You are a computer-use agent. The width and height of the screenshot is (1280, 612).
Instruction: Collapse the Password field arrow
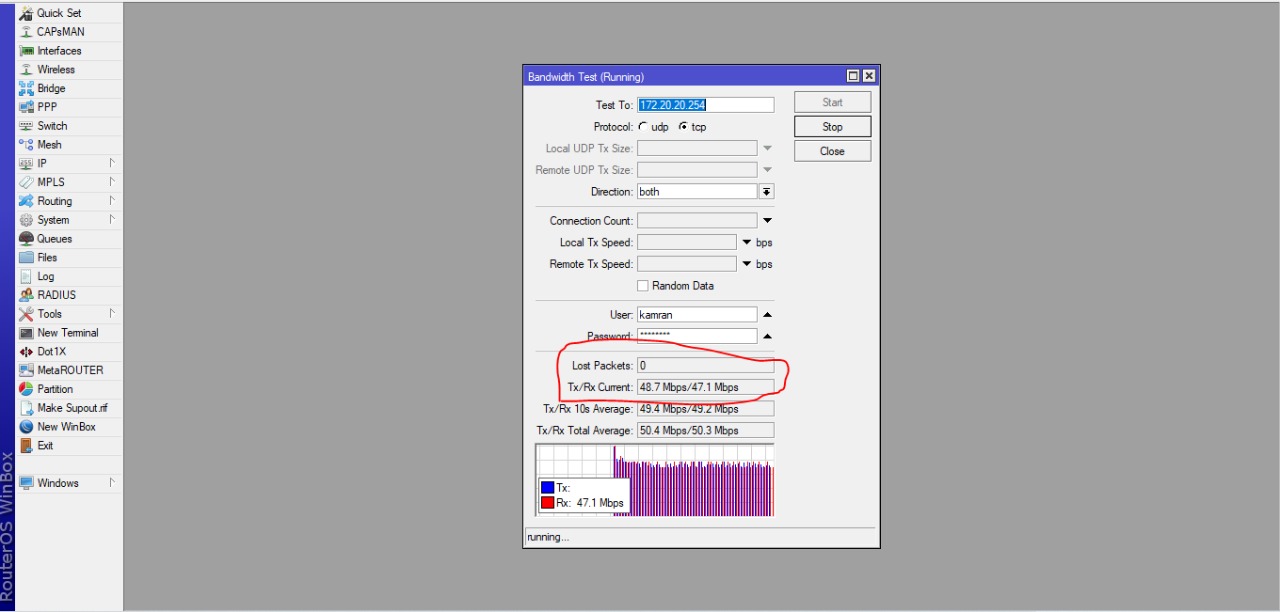767,337
